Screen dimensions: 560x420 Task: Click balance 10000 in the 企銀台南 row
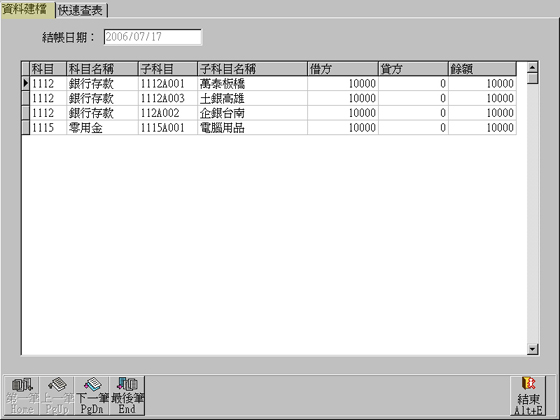[482, 113]
